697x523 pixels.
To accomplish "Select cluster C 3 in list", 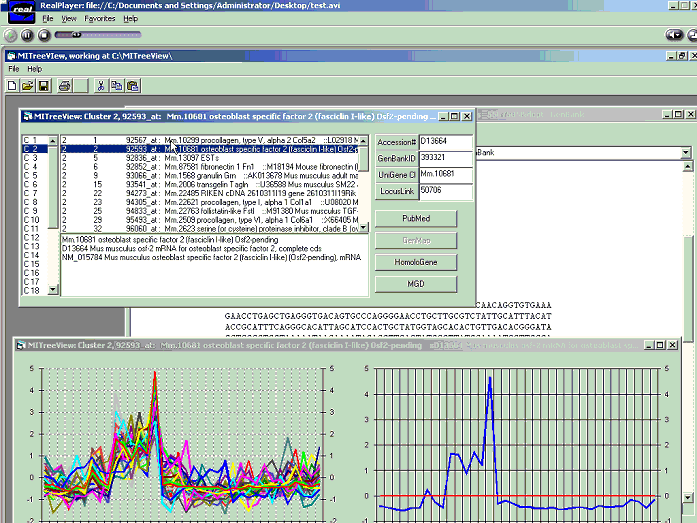I will [35, 158].
